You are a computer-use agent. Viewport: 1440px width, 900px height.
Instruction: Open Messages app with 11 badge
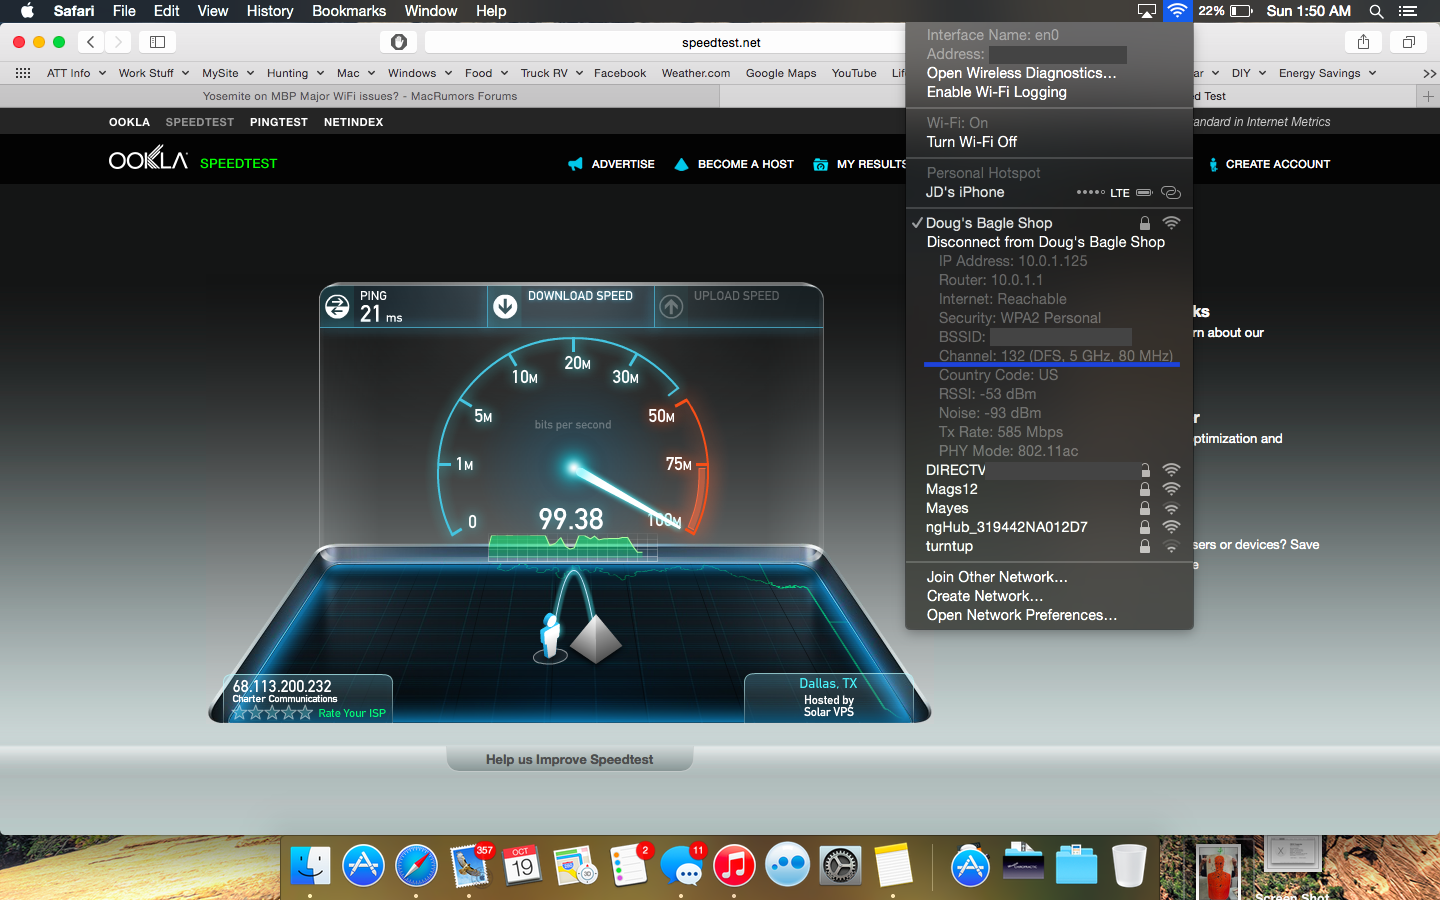pos(682,865)
